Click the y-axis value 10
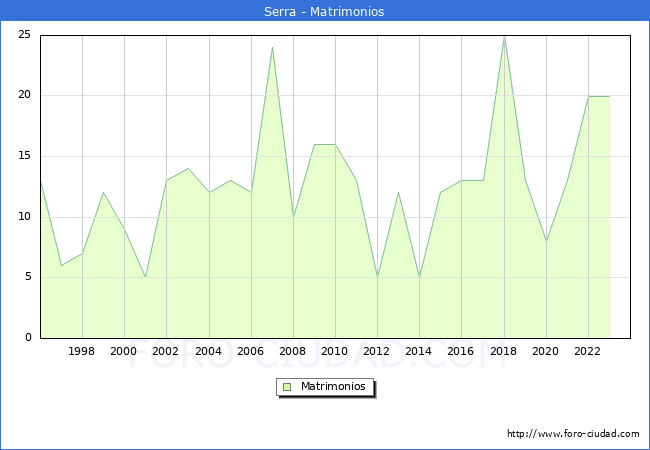Screen dimensions: 650x450 point(24,216)
